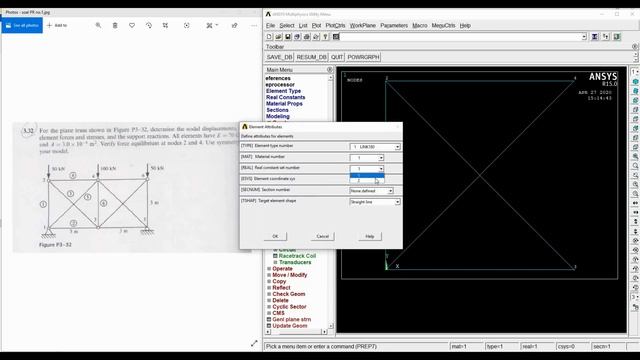Click the command prompt icon beside input box
This screenshot has height=360, width=640.
(336, 37)
